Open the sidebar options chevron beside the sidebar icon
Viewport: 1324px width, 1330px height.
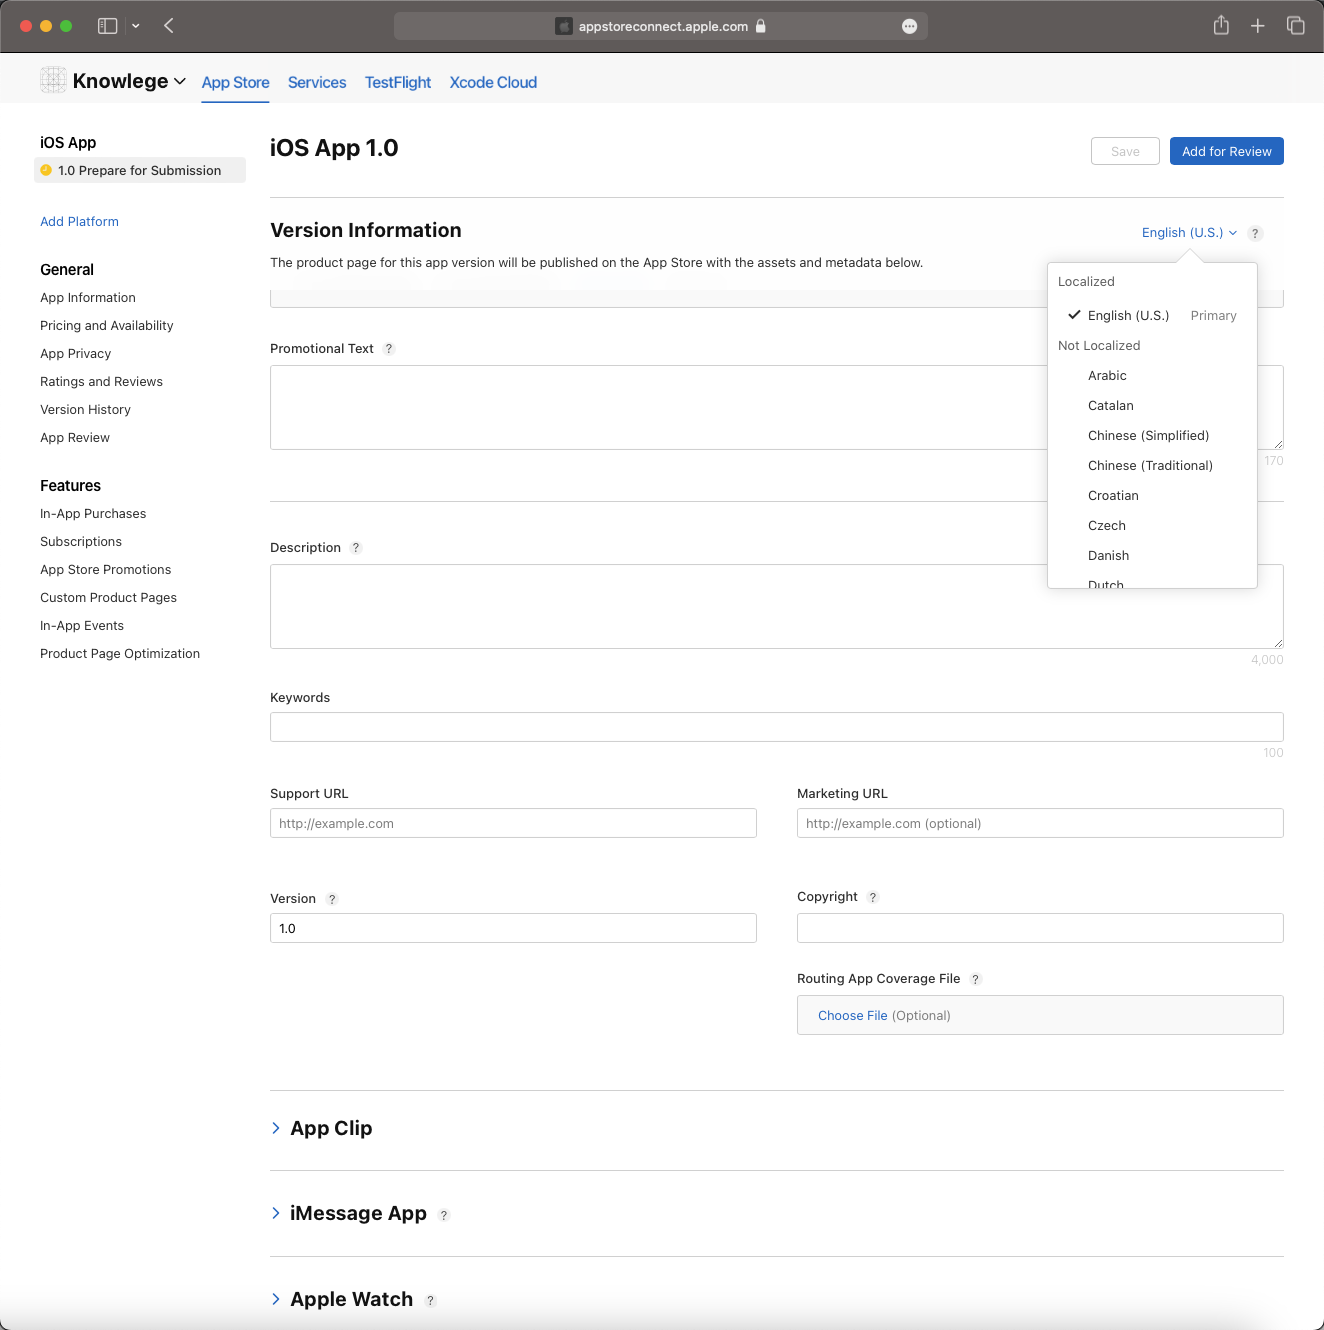point(135,26)
